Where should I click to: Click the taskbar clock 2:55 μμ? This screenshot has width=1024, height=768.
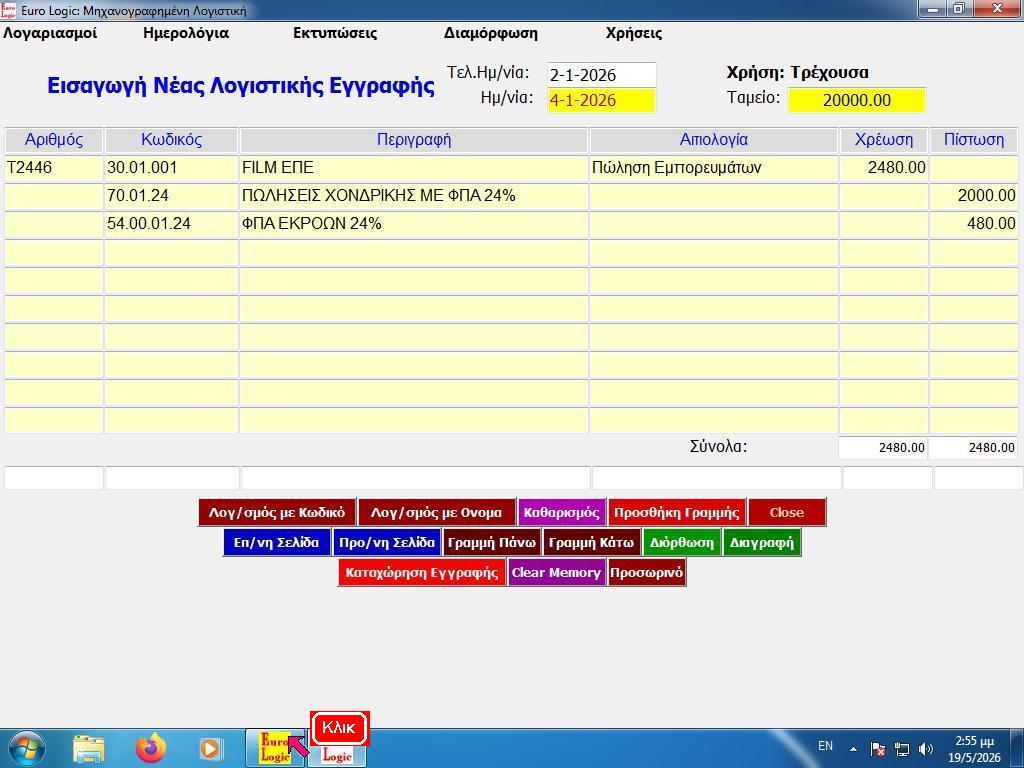(974, 741)
